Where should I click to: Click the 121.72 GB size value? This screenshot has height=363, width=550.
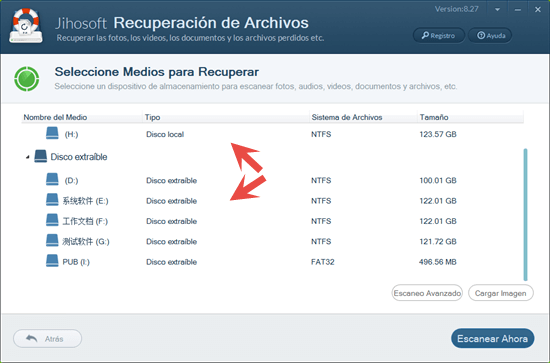point(438,241)
